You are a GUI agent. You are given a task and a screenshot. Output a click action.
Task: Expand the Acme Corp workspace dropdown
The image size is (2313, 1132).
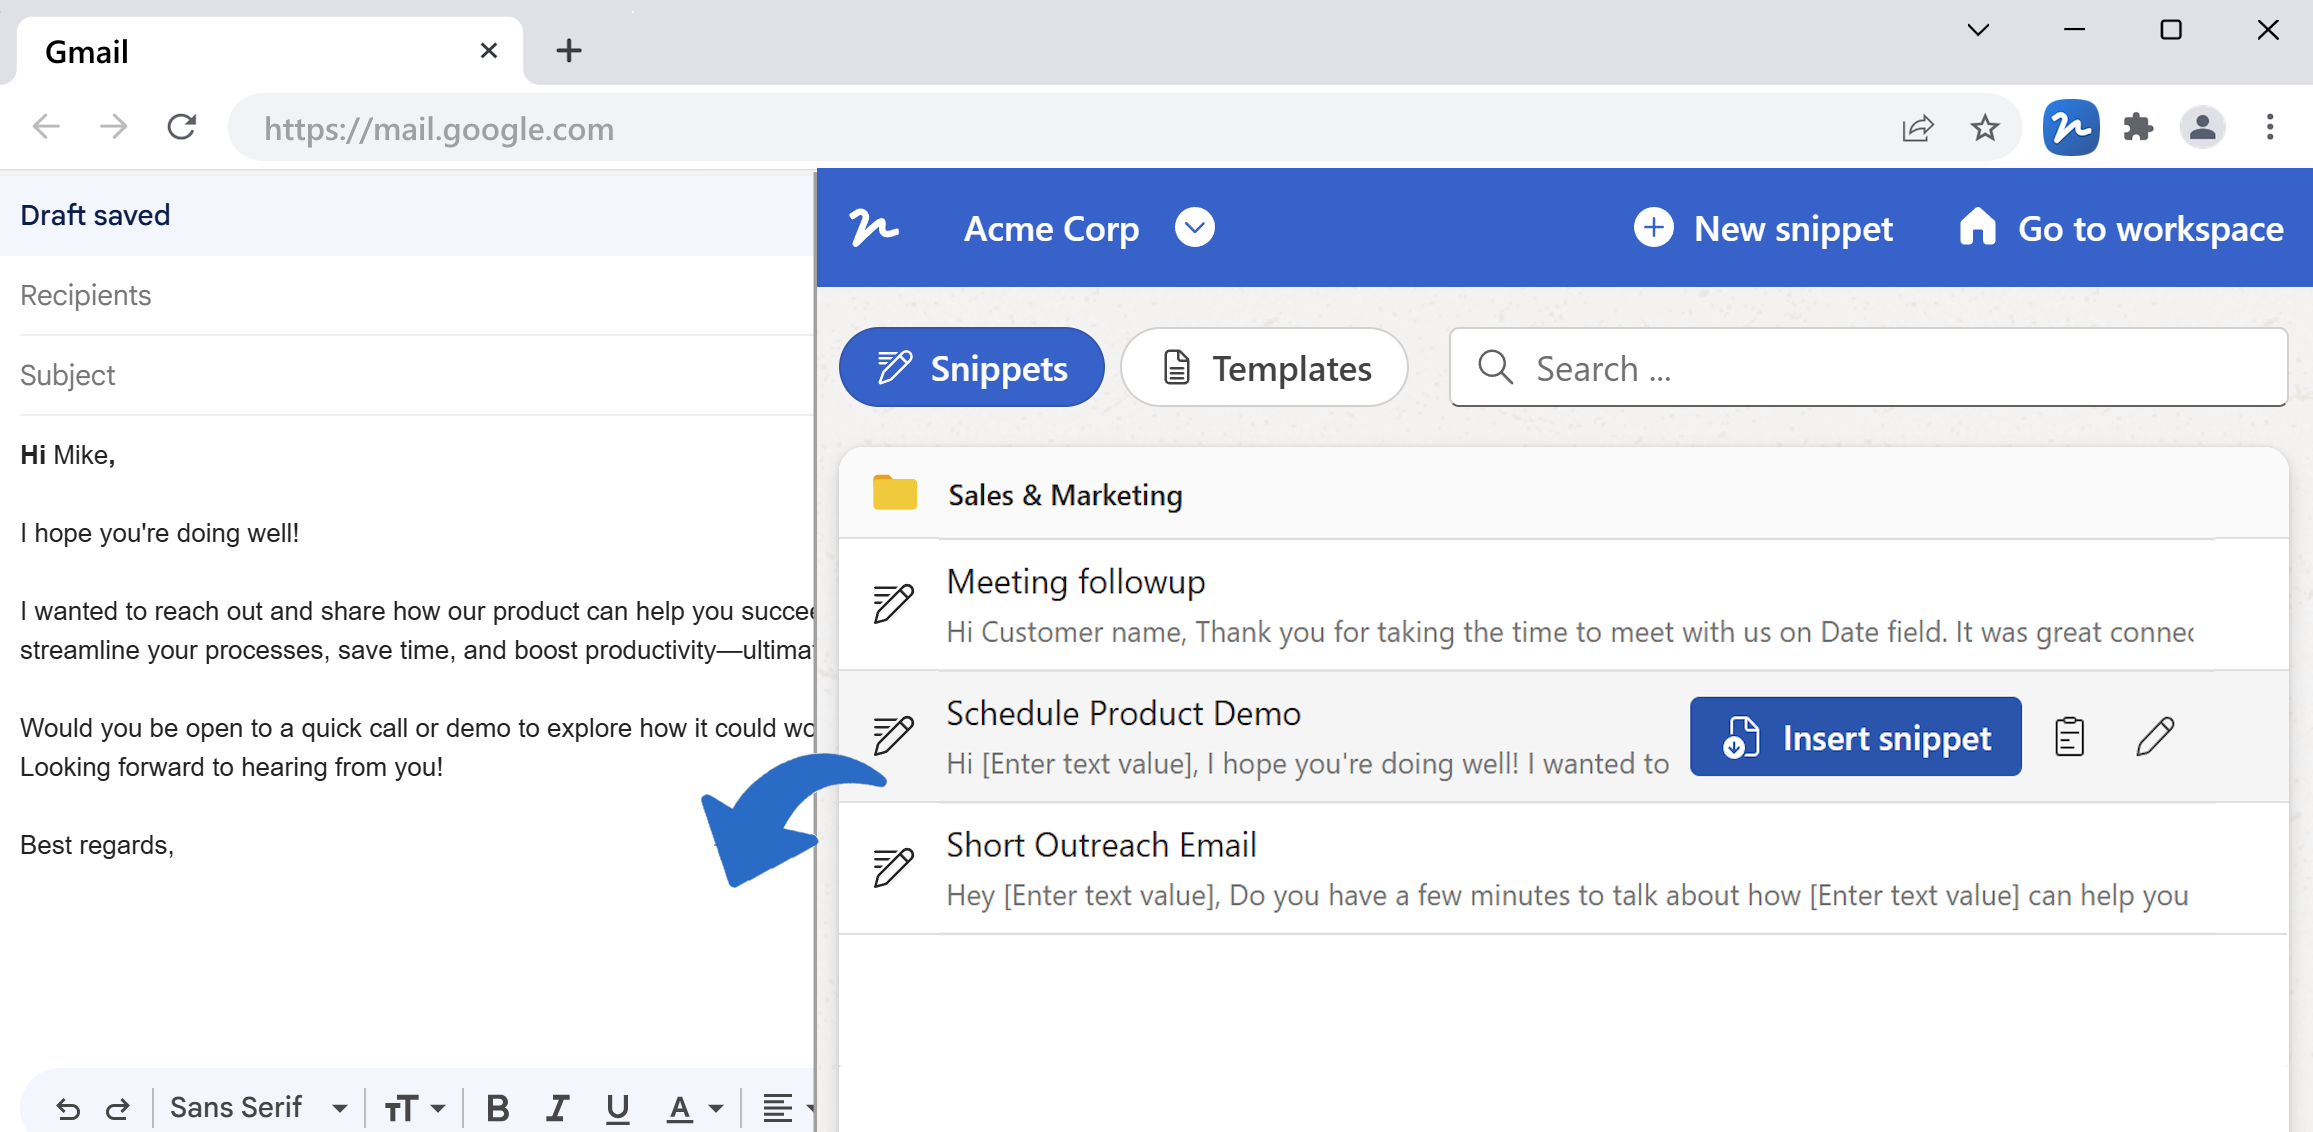(x=1195, y=228)
